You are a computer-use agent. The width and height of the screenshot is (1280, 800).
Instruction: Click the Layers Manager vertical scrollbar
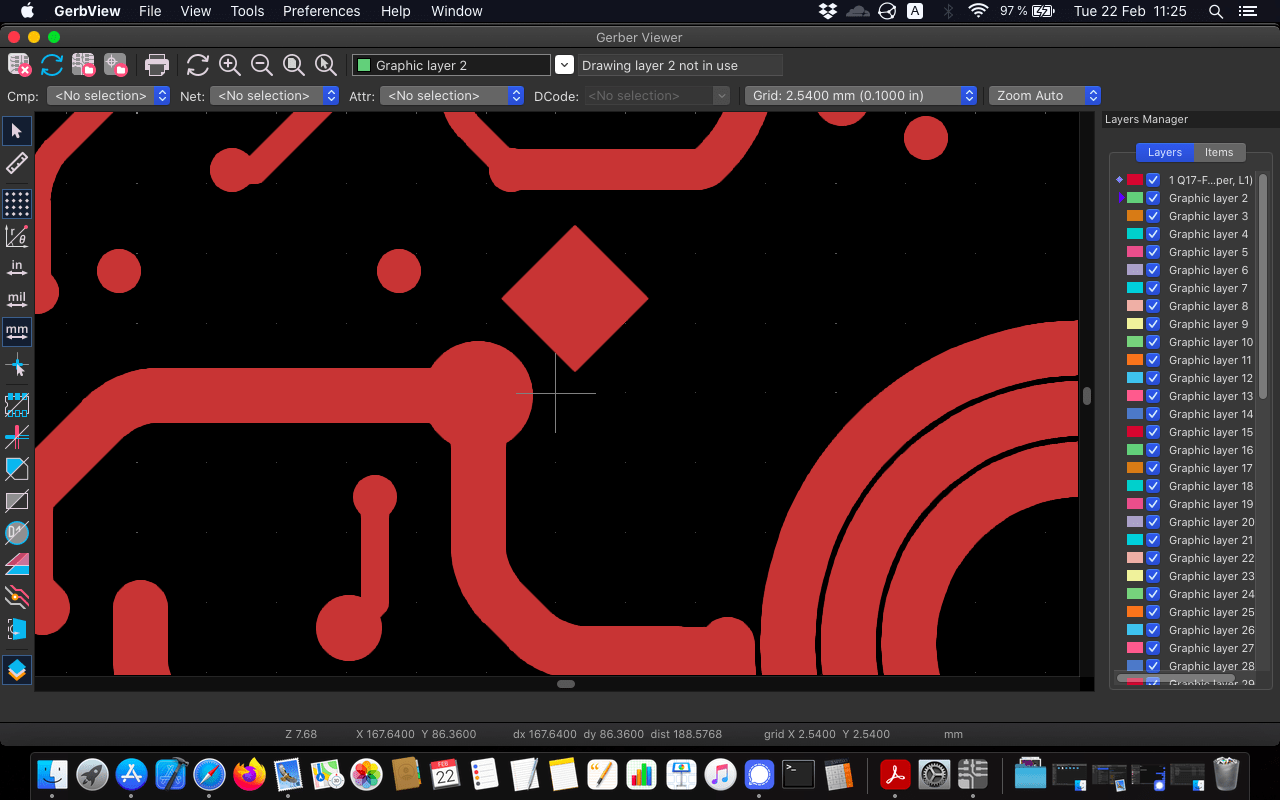[x=1263, y=285]
